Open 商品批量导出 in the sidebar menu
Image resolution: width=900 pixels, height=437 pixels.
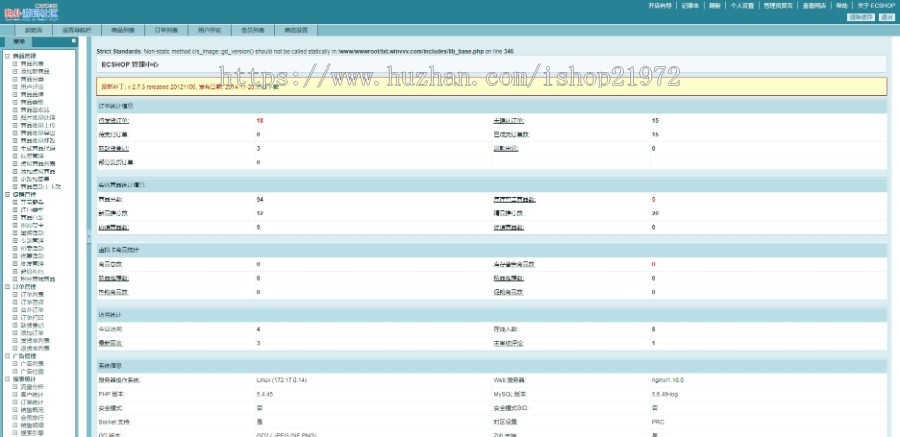38,133
